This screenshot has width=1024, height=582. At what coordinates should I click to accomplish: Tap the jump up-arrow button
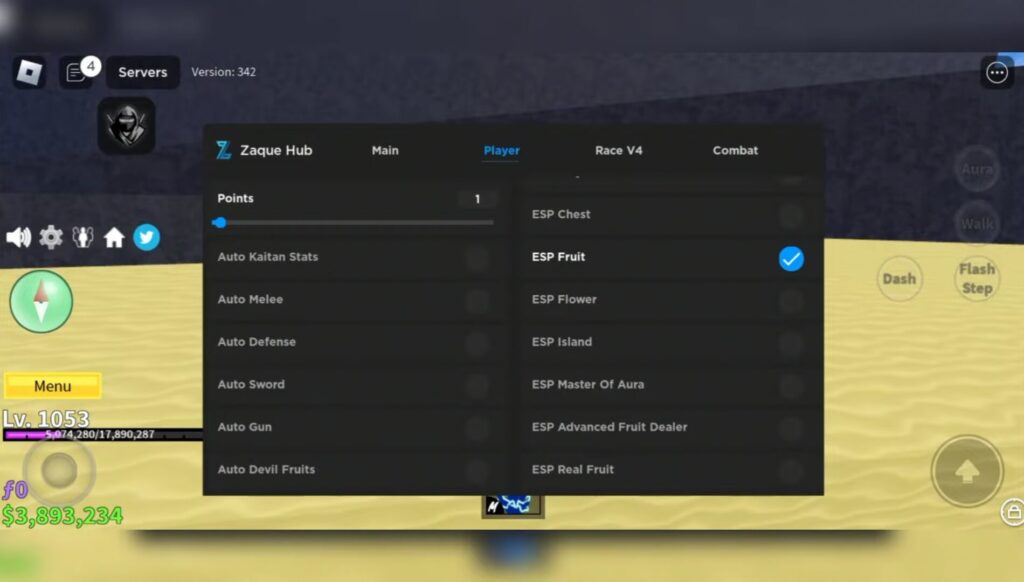967,471
